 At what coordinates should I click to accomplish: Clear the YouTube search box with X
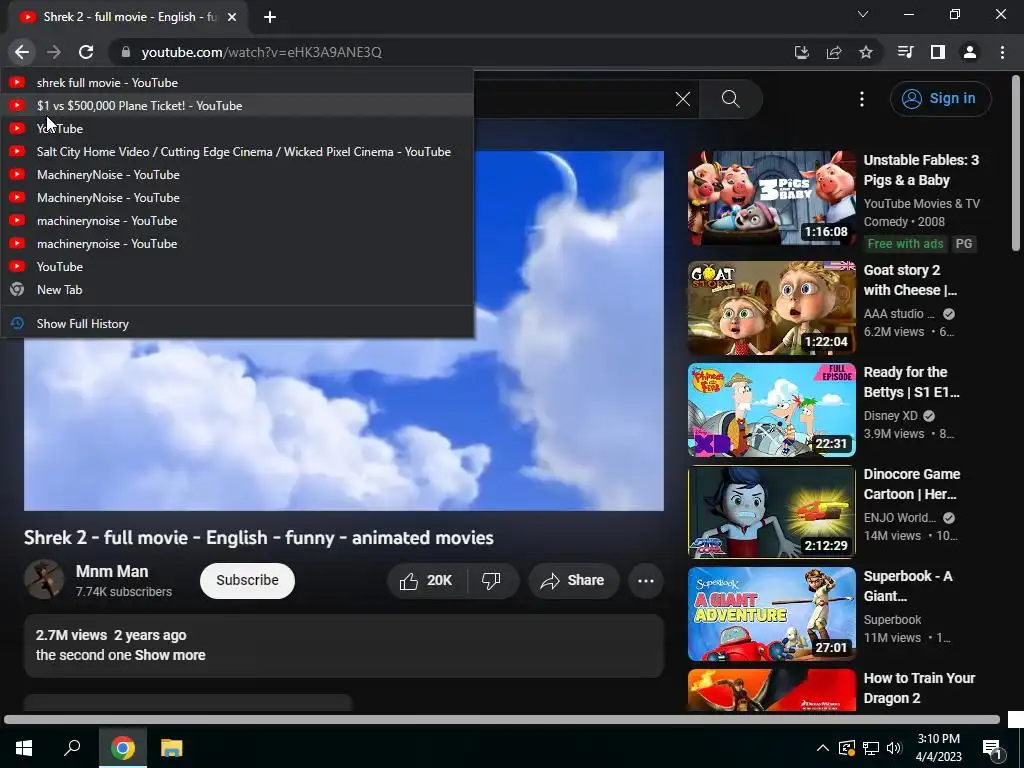pos(682,99)
